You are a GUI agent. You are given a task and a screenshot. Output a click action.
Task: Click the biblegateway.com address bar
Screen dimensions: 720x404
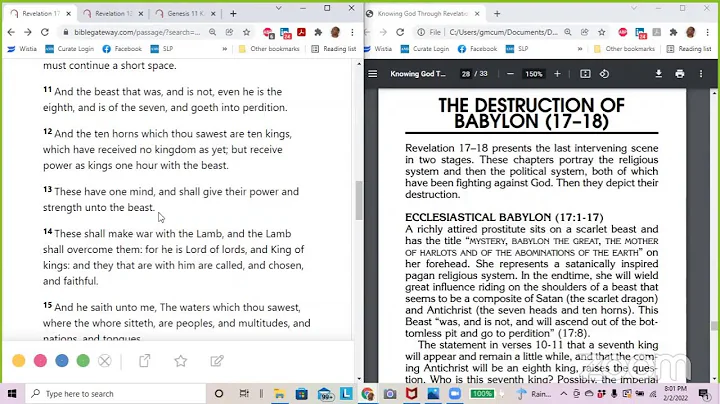[x=137, y=32]
